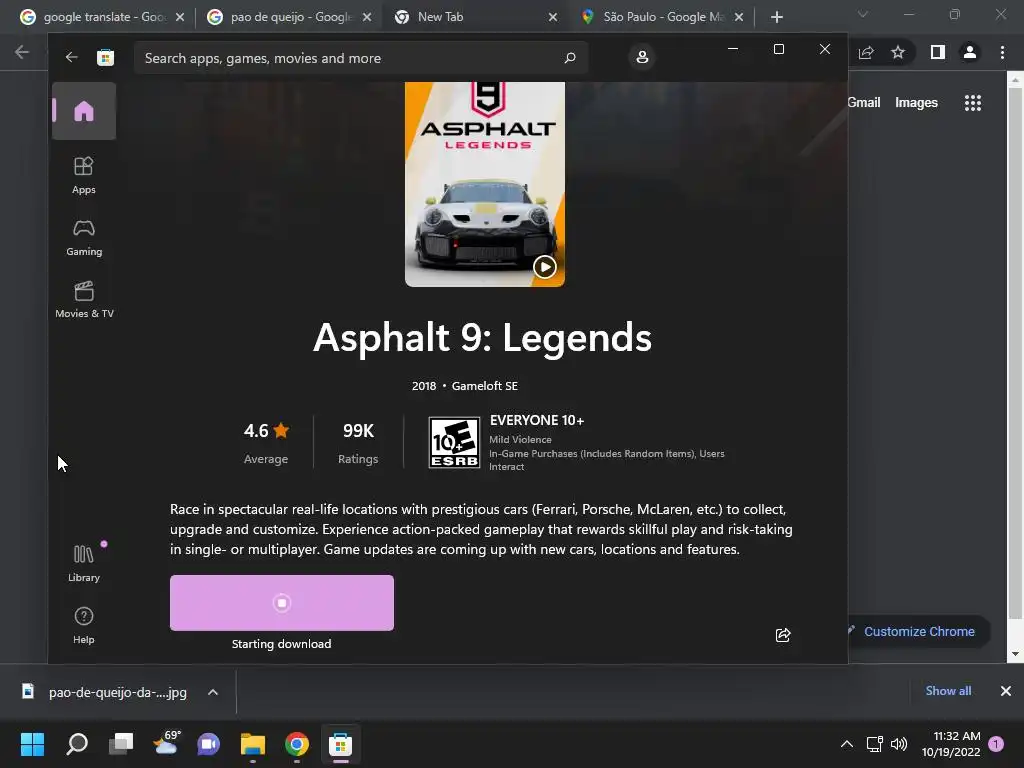Play the Asphalt 9 trailer video

click(545, 266)
